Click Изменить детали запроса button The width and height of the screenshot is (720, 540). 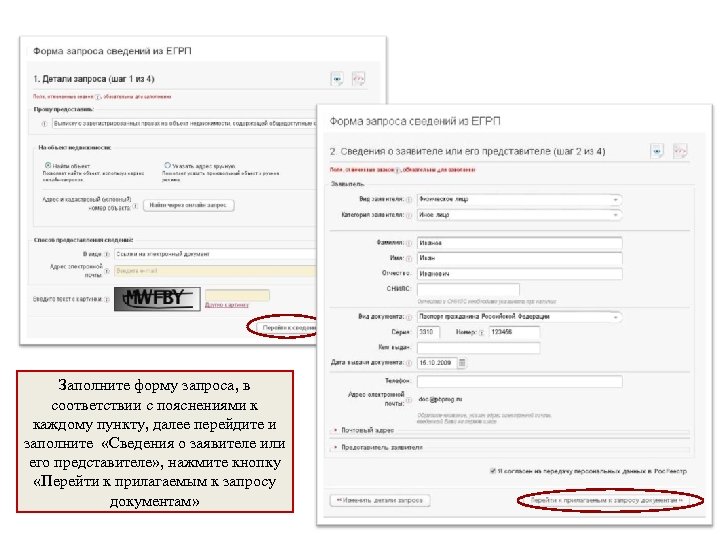380,500
